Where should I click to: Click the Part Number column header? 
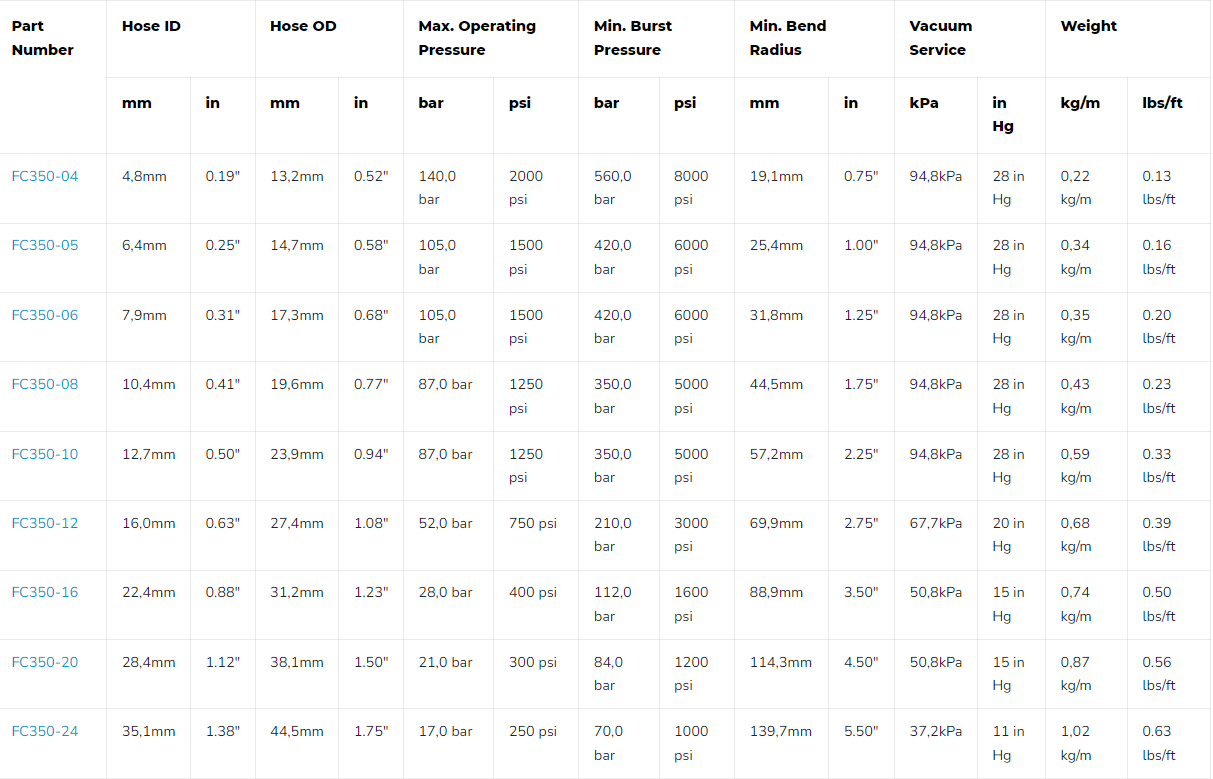click(x=43, y=38)
